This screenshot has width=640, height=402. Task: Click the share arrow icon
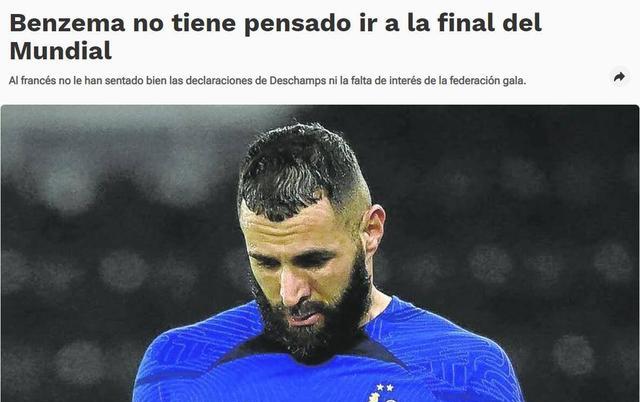click(619, 77)
